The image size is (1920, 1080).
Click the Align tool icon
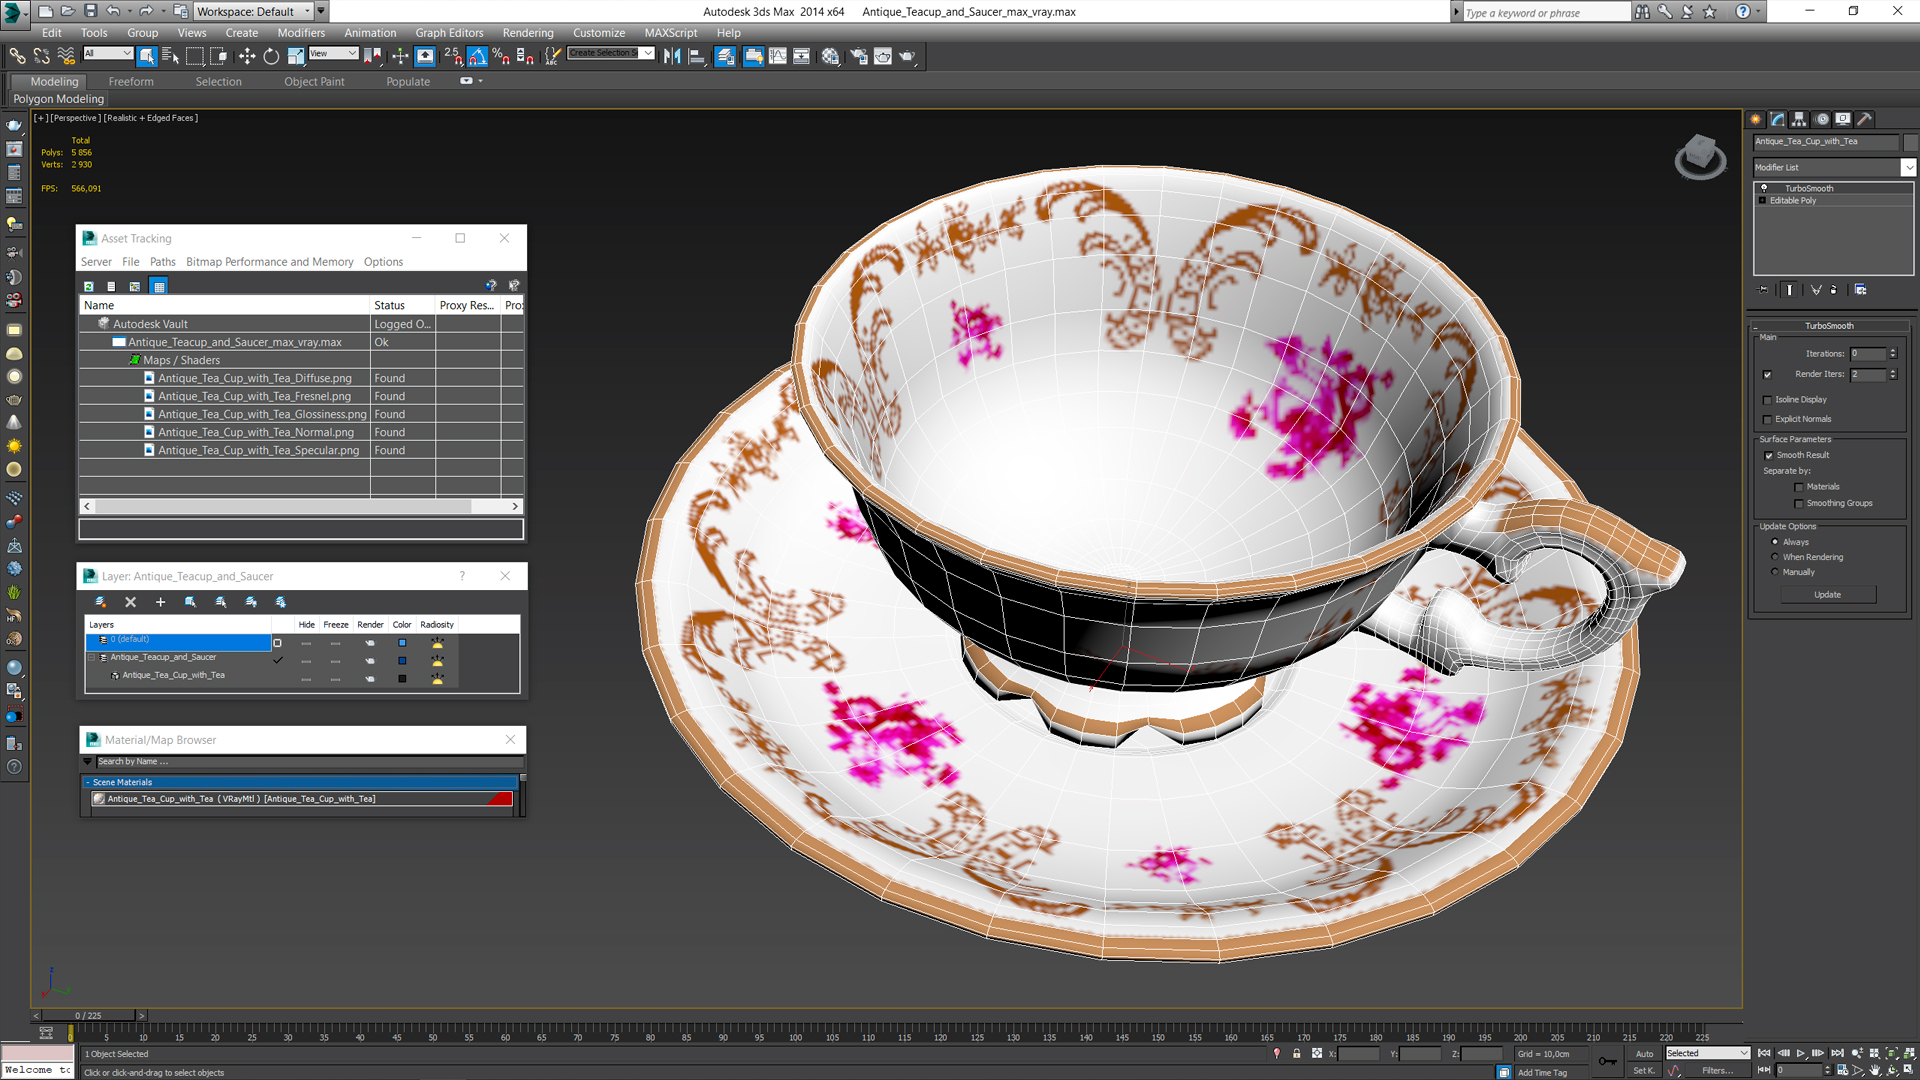pos(697,56)
